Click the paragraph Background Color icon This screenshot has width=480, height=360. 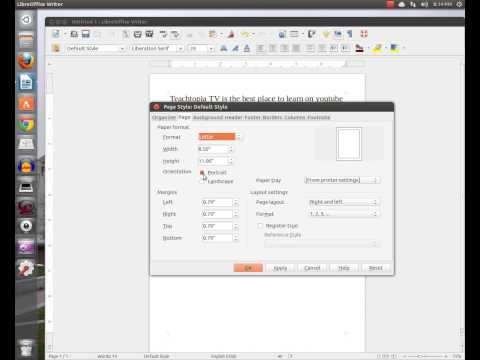(x=395, y=48)
